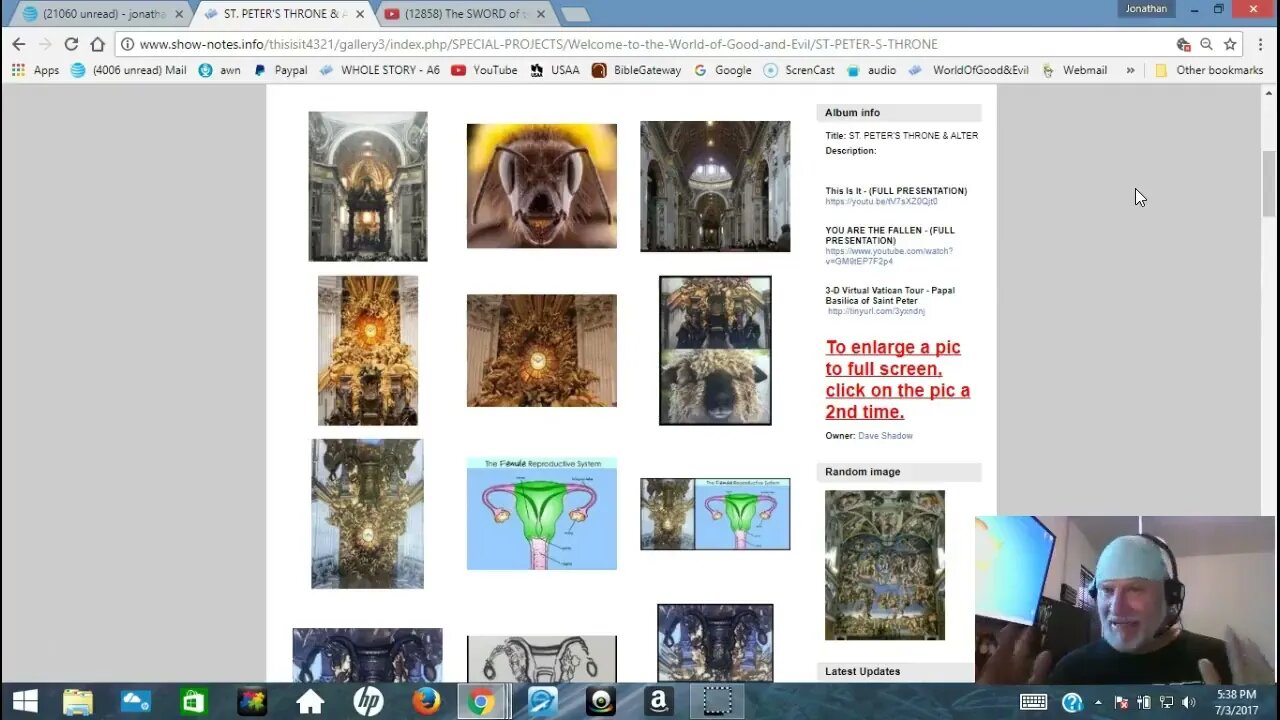
Task: Open the side-by-side altar and diagram thumbnail
Action: coord(715,514)
